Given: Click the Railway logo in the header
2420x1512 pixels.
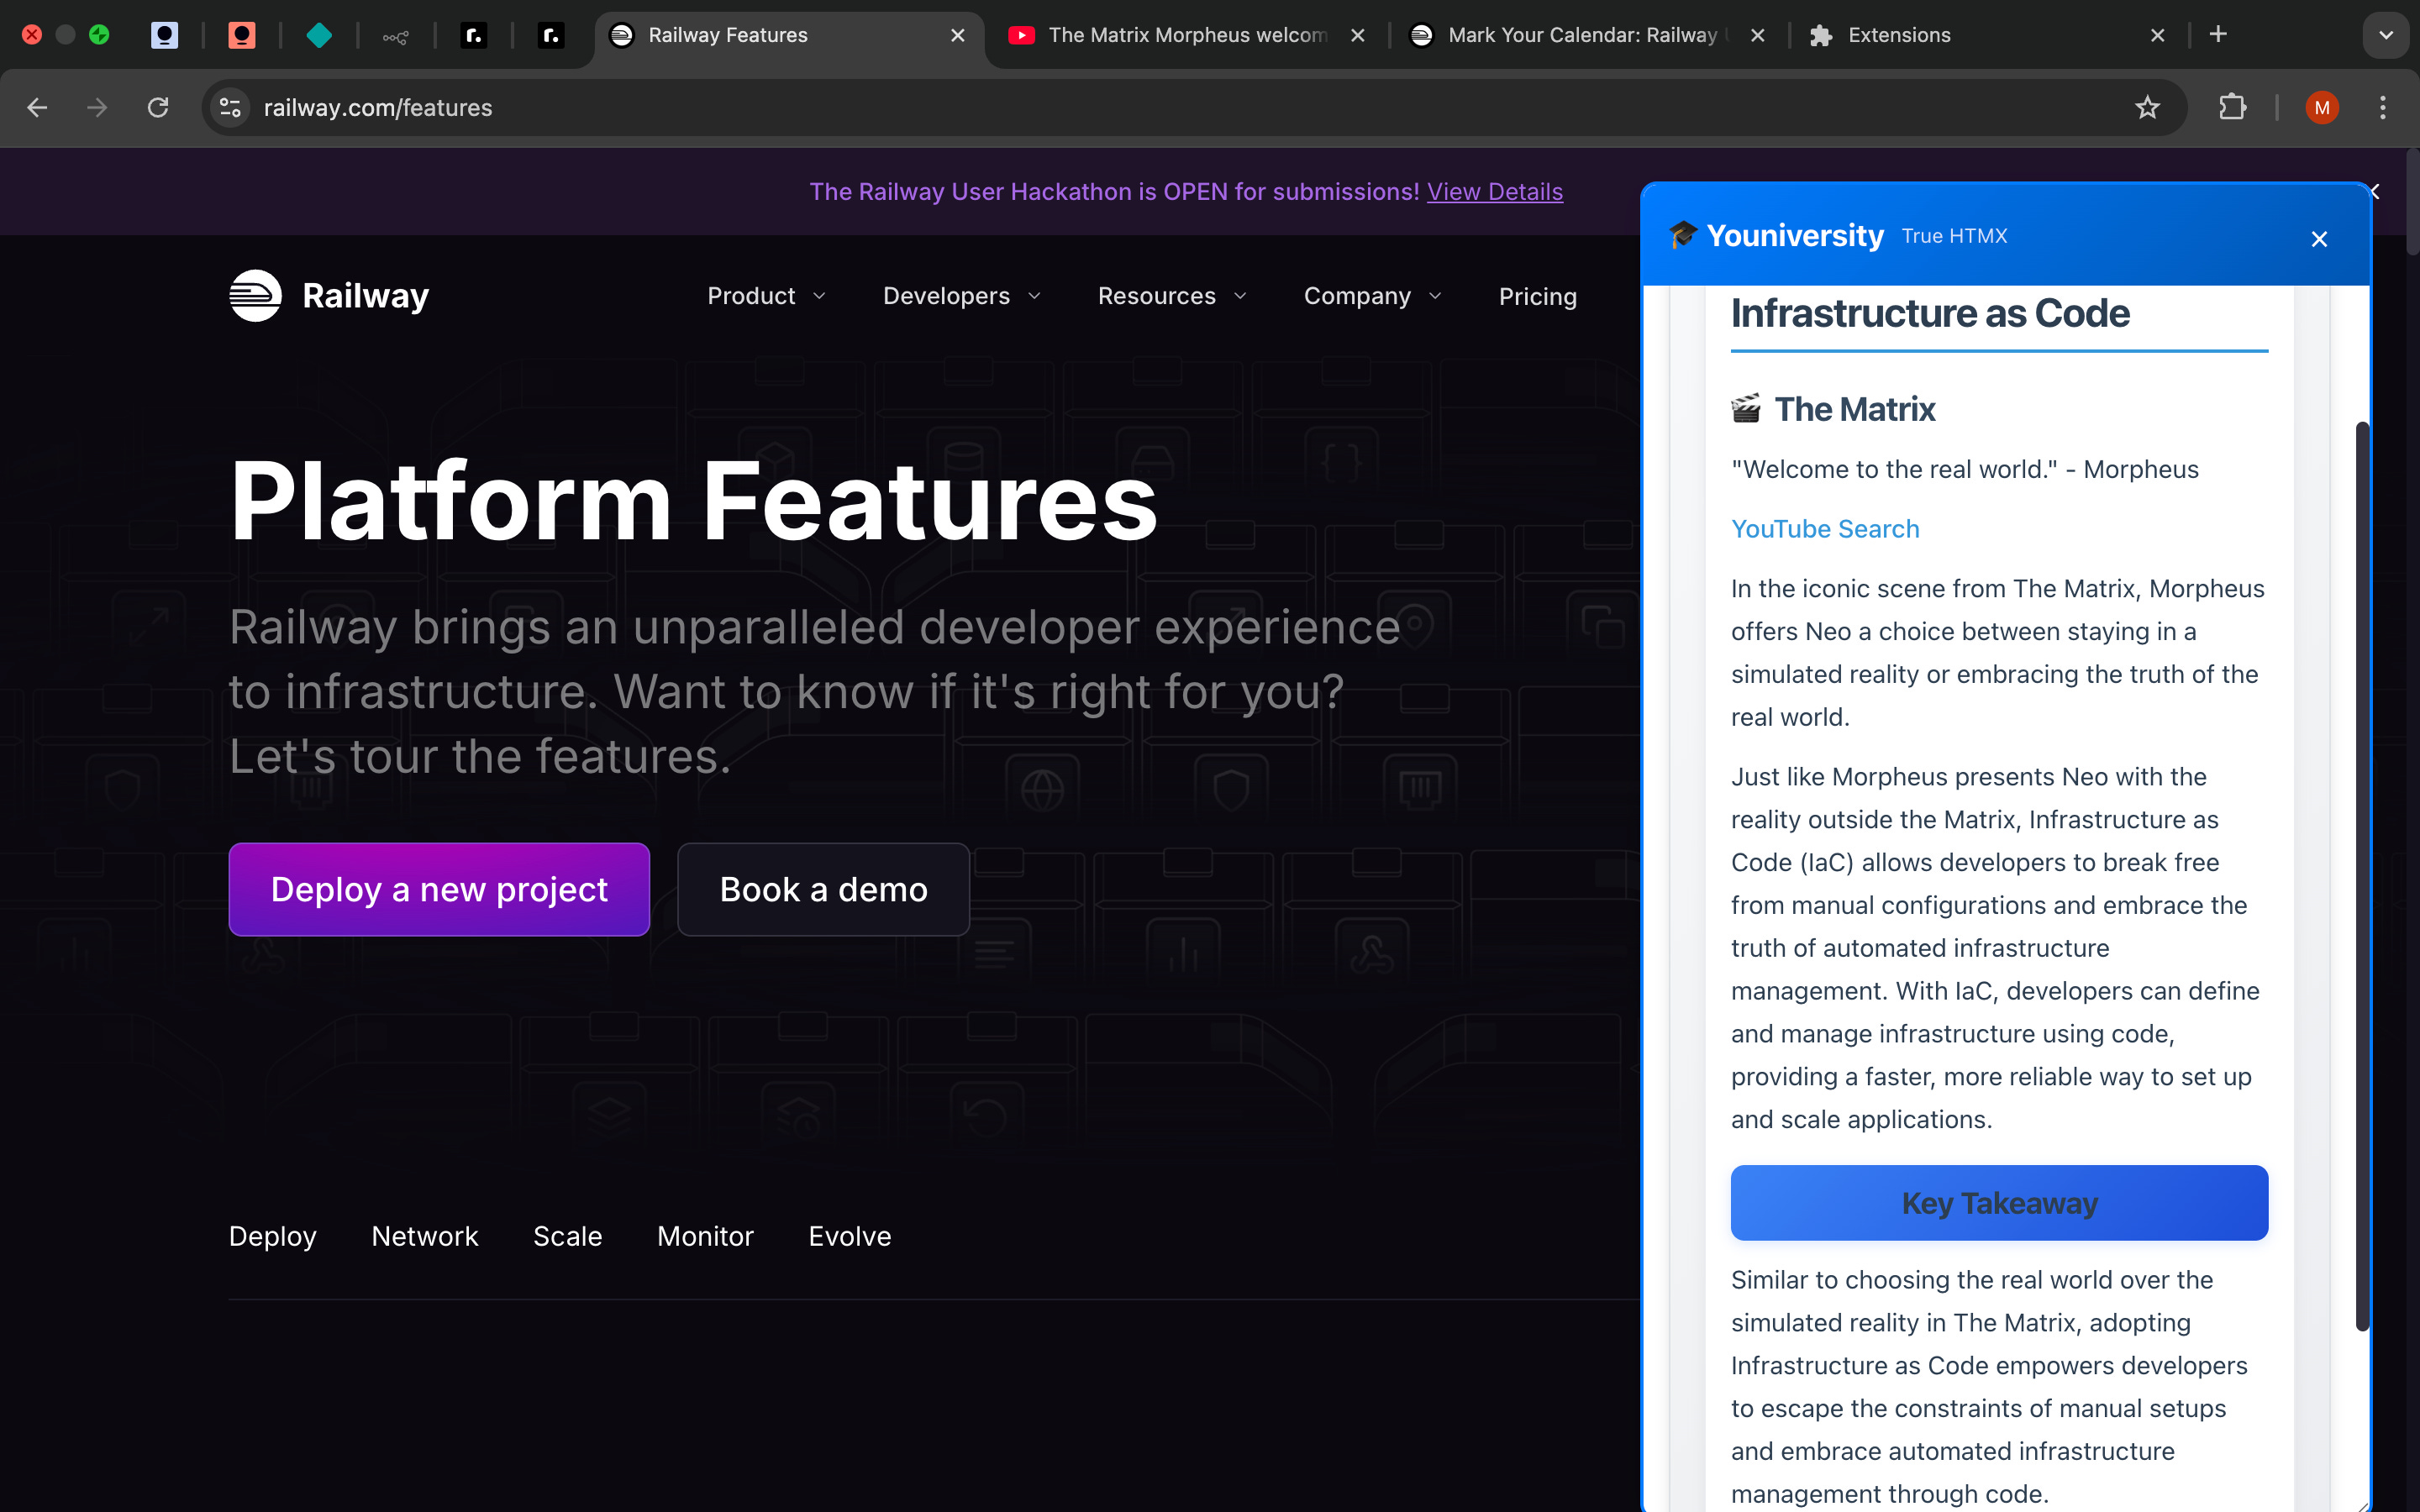Looking at the screenshot, I should (329, 295).
